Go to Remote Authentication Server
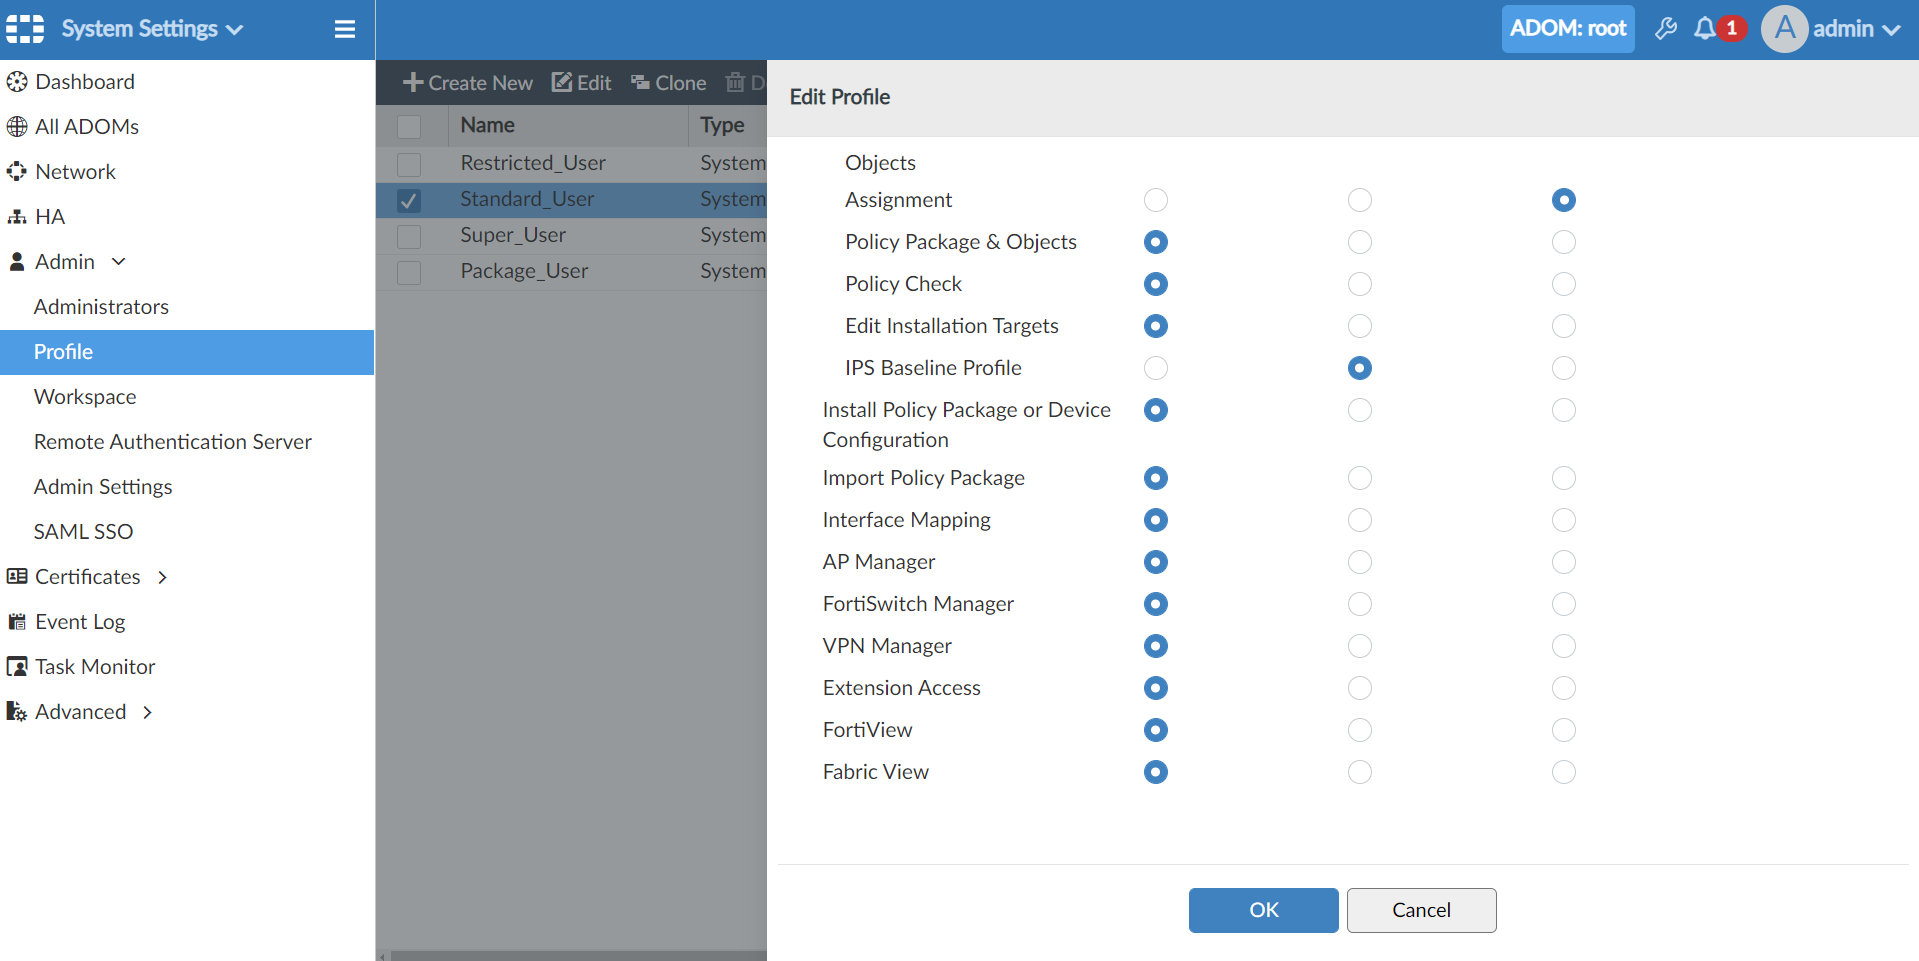This screenshot has width=1919, height=961. click(x=173, y=442)
